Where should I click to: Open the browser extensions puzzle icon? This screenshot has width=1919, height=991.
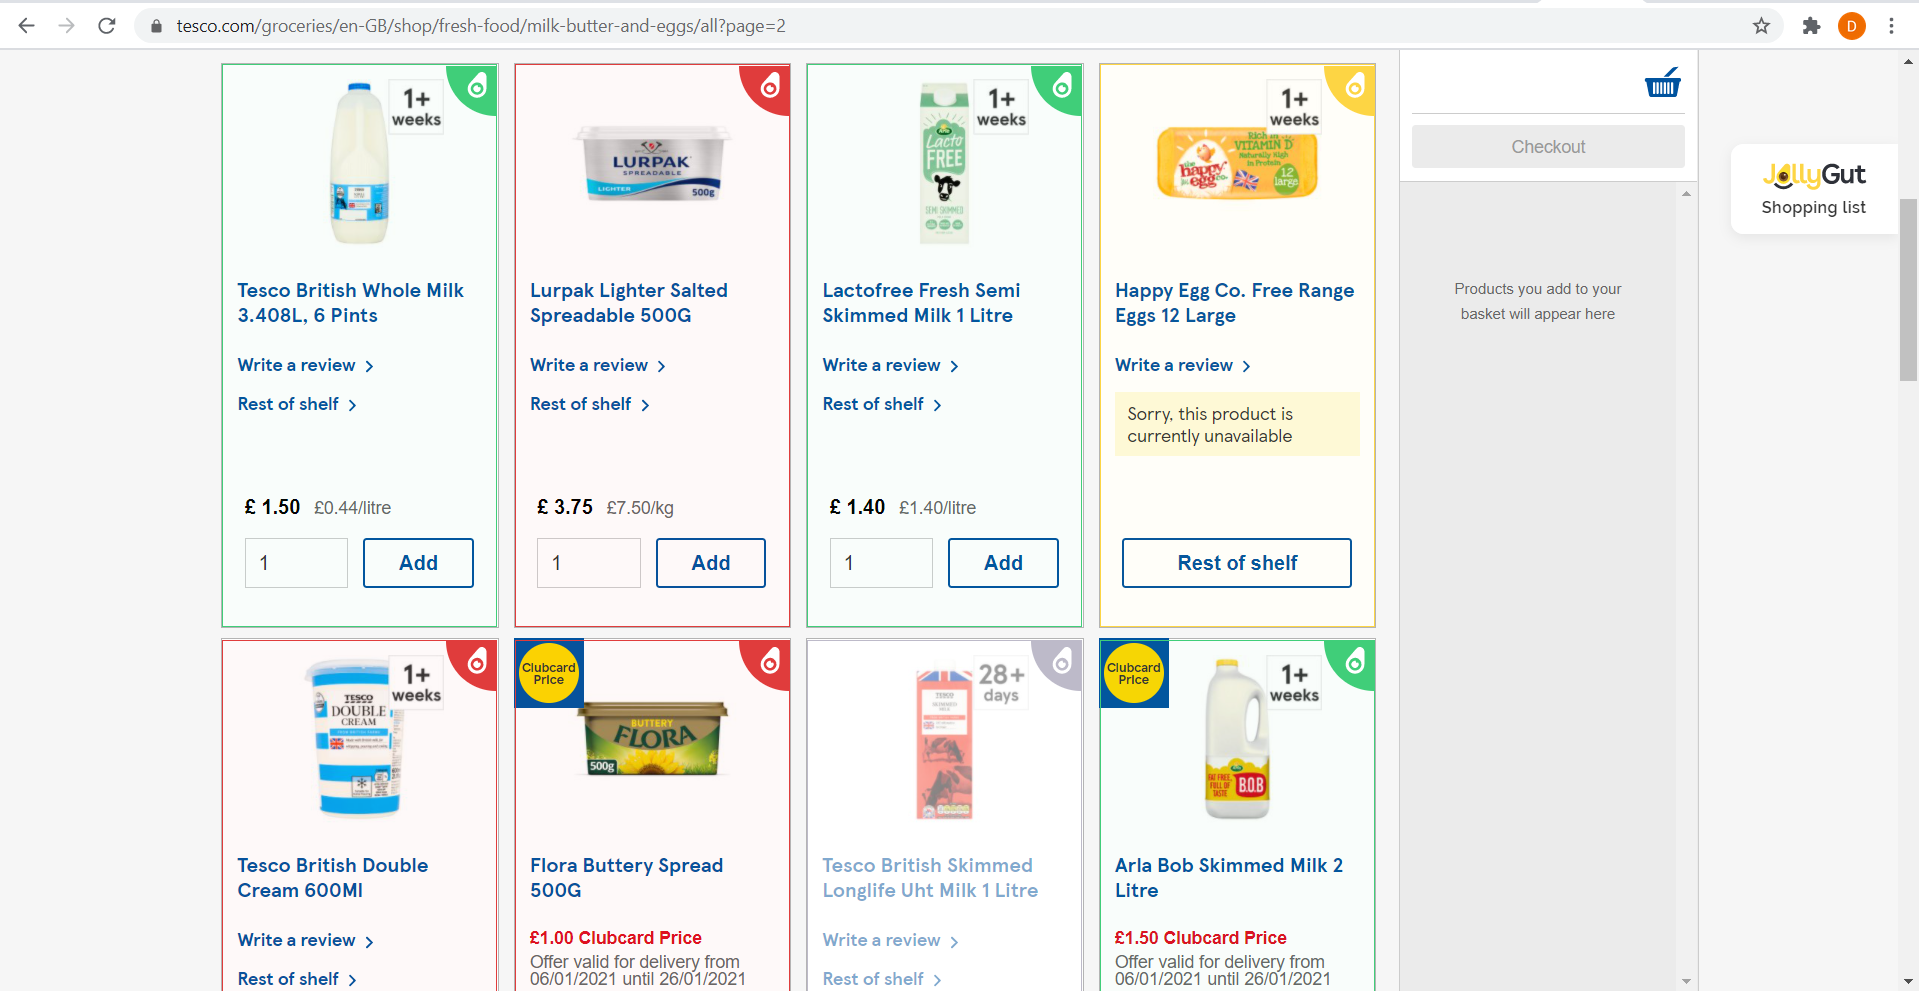point(1811,26)
